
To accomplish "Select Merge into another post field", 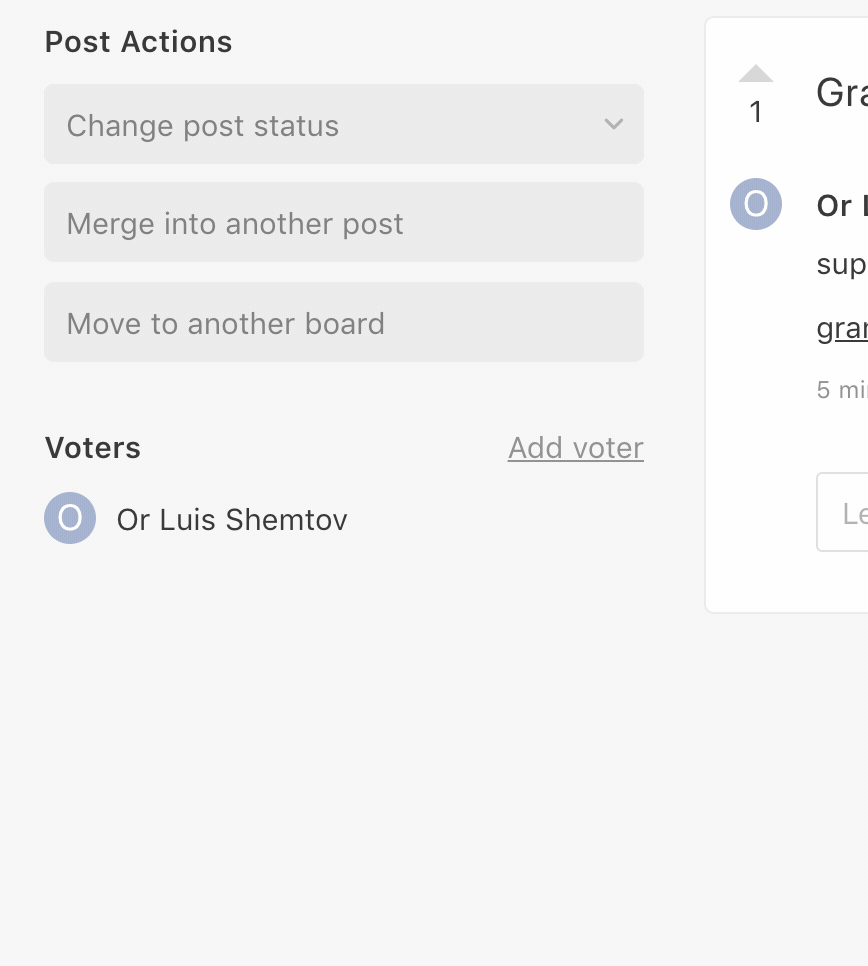I will (x=344, y=222).
